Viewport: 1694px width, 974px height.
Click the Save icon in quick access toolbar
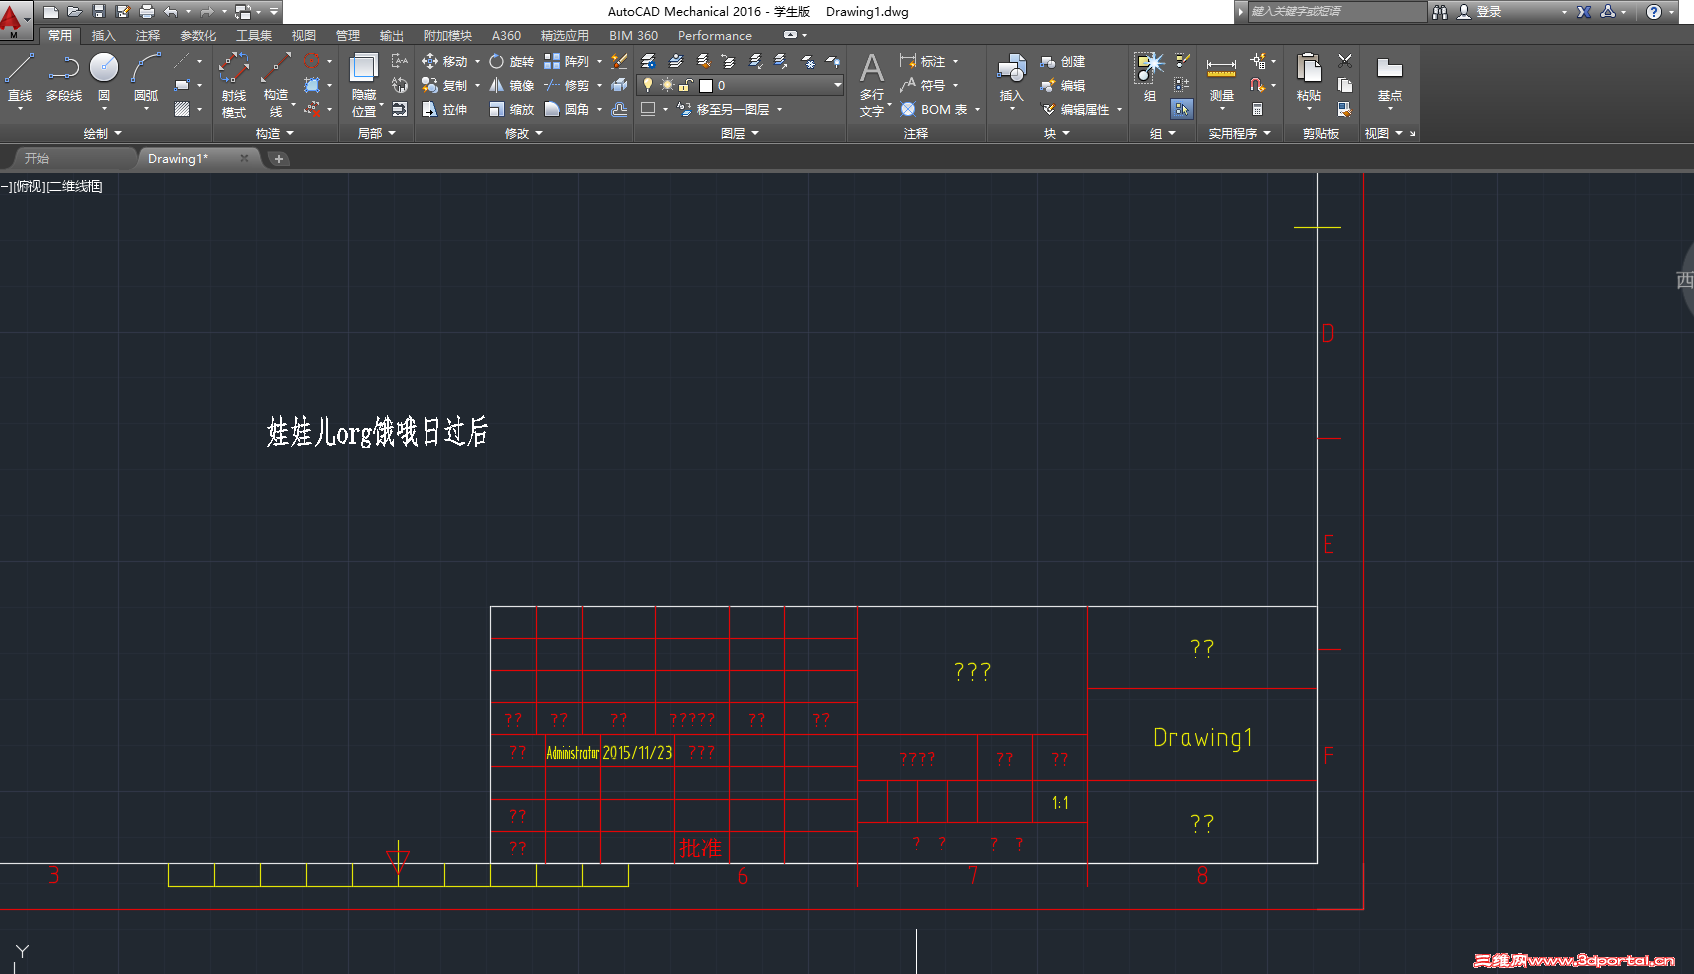[x=98, y=11]
